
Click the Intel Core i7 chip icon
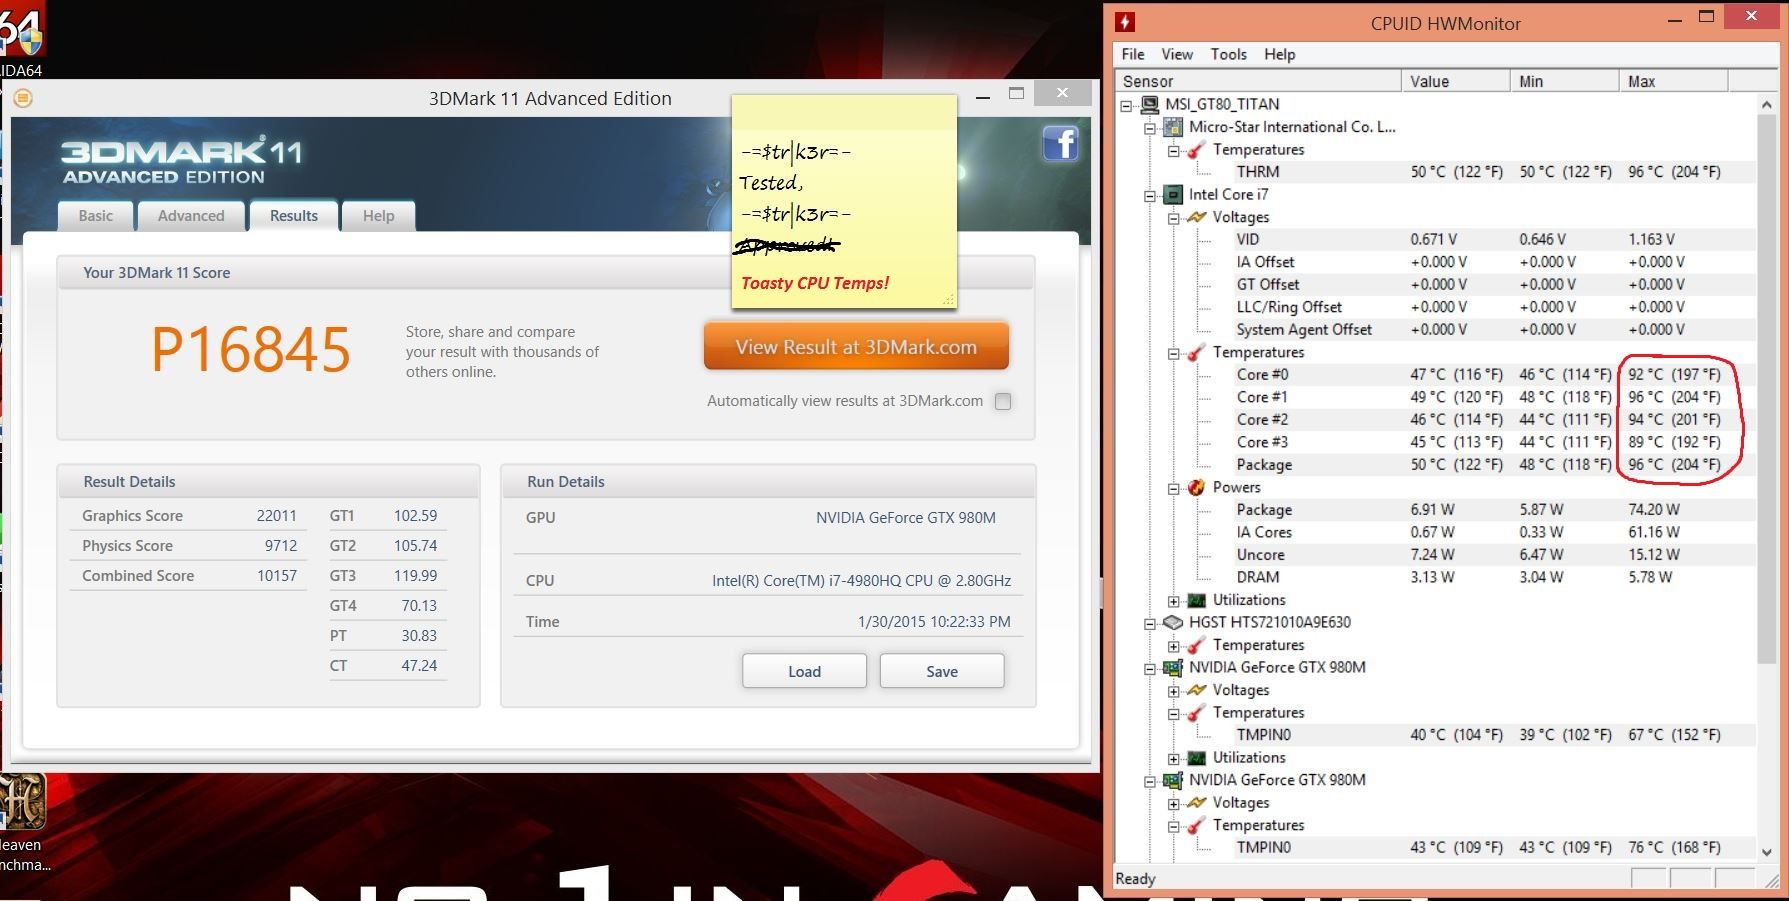[x=1173, y=195]
